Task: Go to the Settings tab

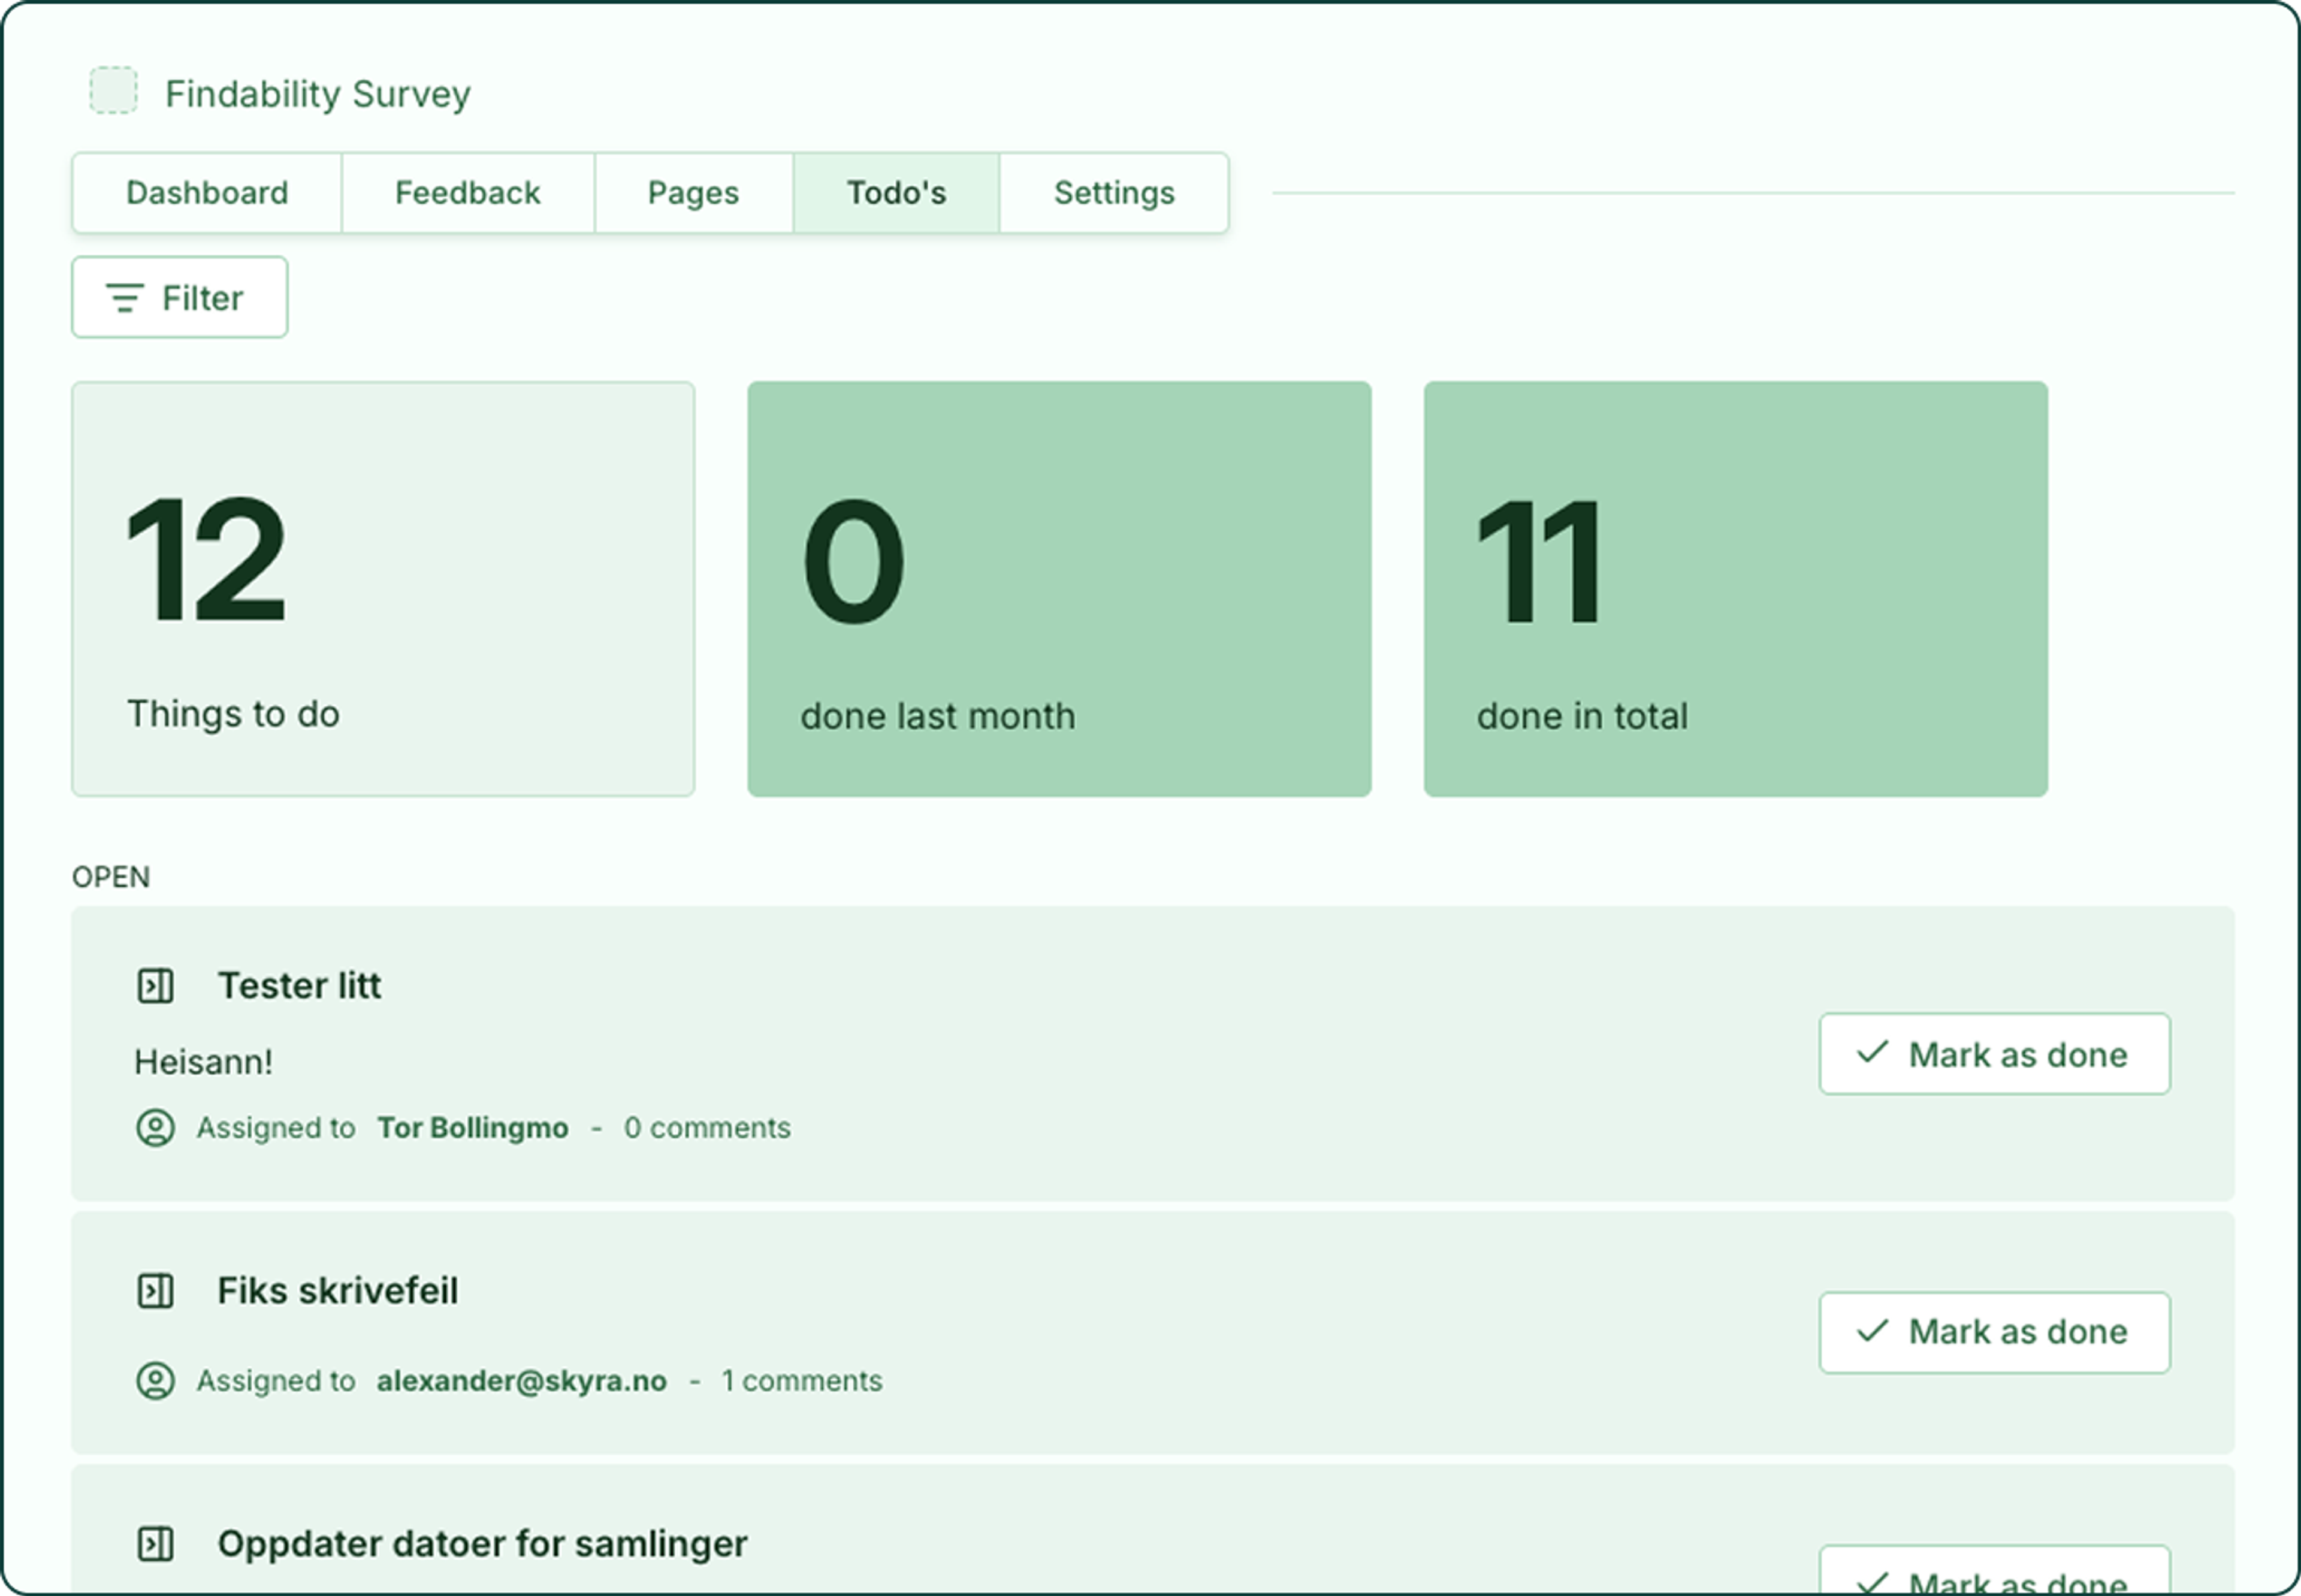Action: 1114,193
